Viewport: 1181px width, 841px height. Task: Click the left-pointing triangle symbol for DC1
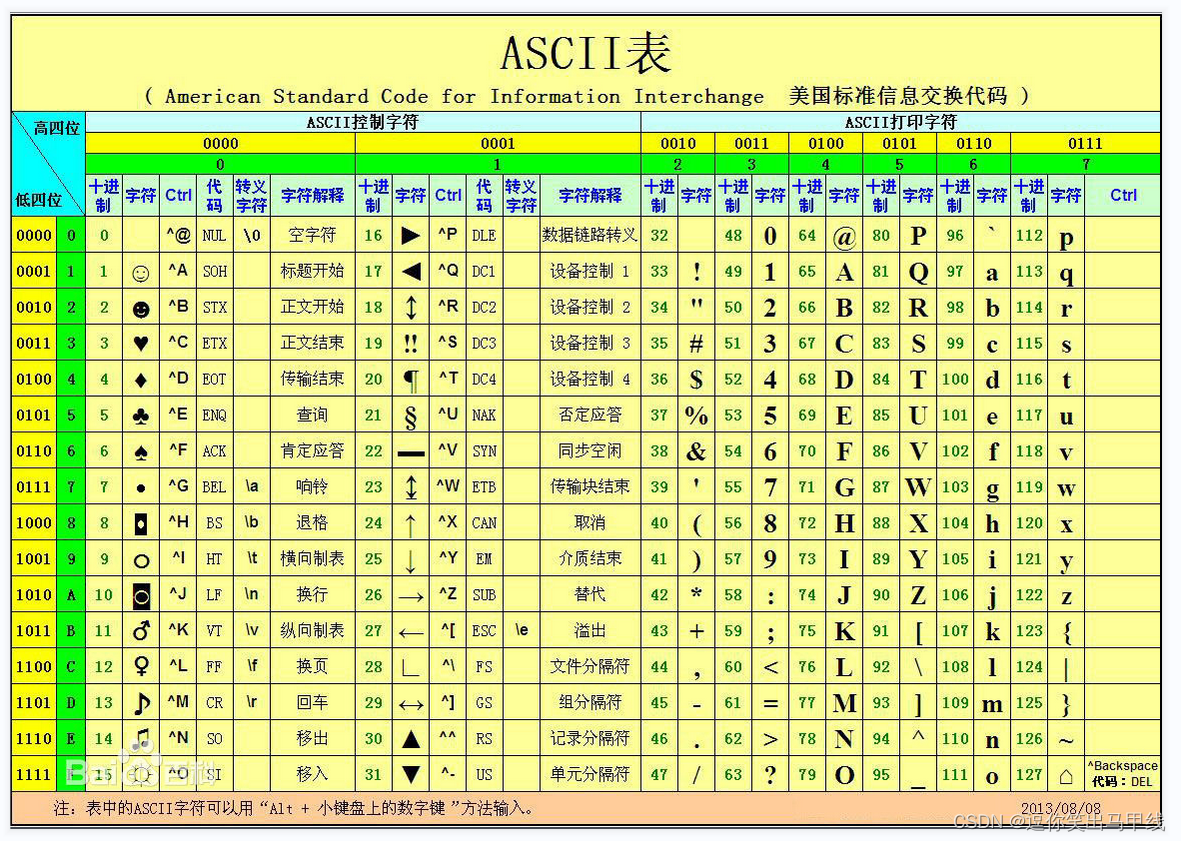[410, 272]
